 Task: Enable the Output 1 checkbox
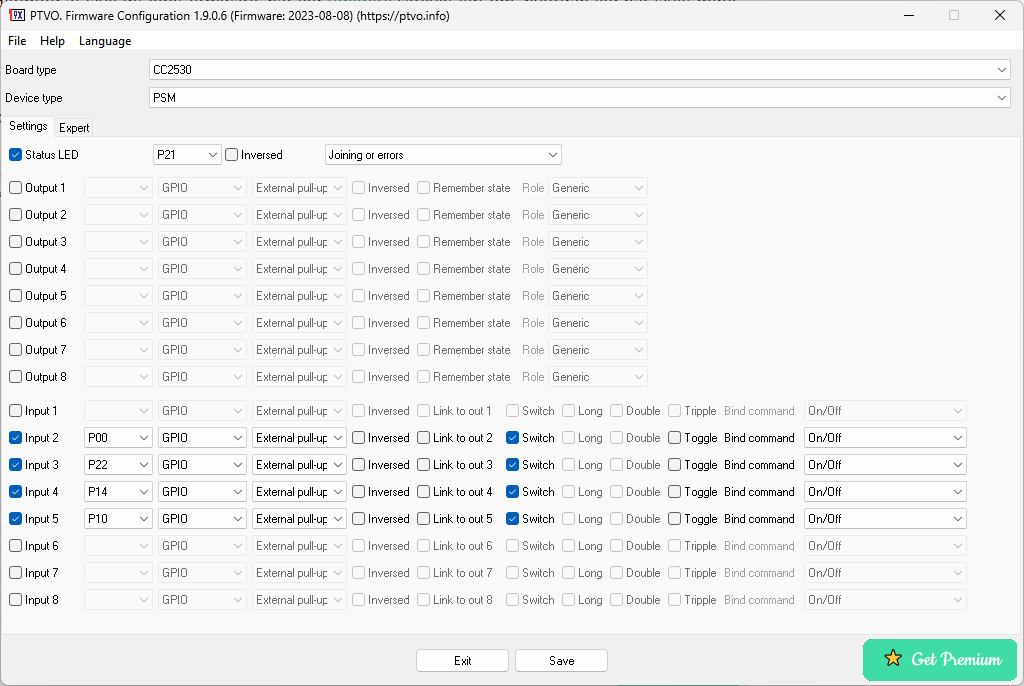point(16,188)
